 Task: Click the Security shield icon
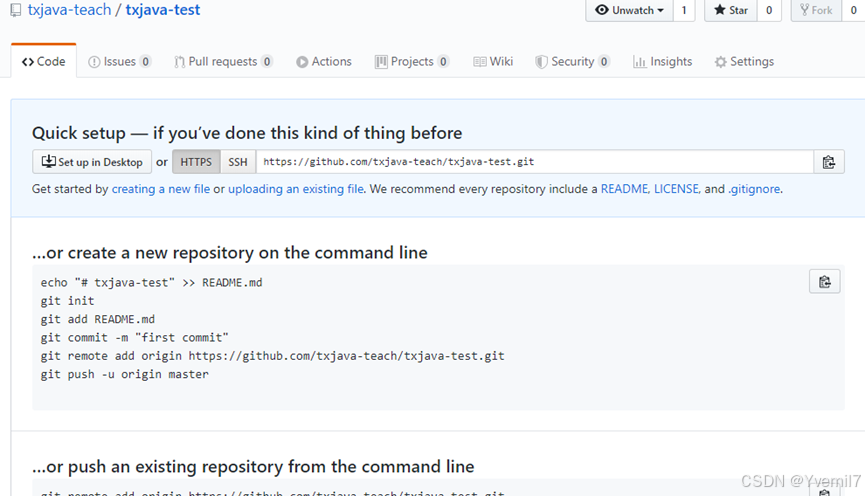pos(541,62)
